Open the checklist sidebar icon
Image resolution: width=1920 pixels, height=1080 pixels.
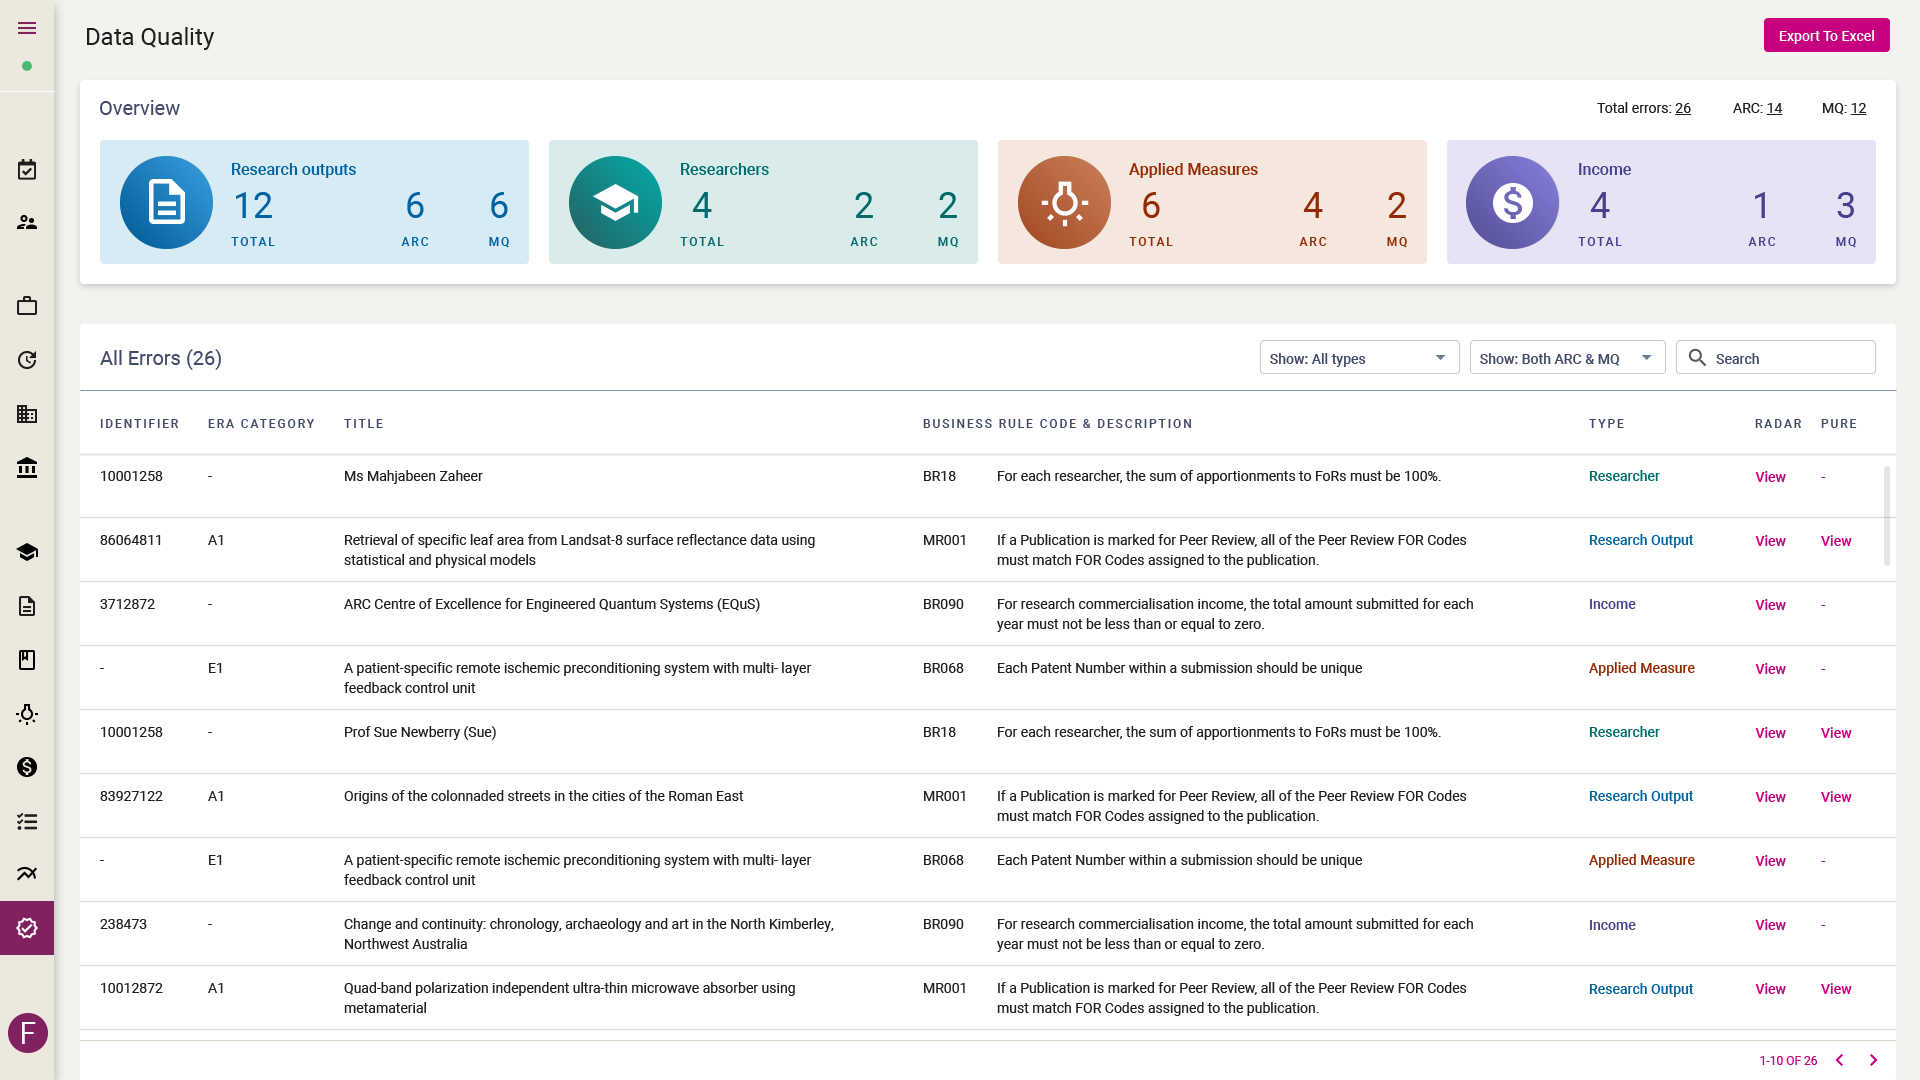pos(27,821)
